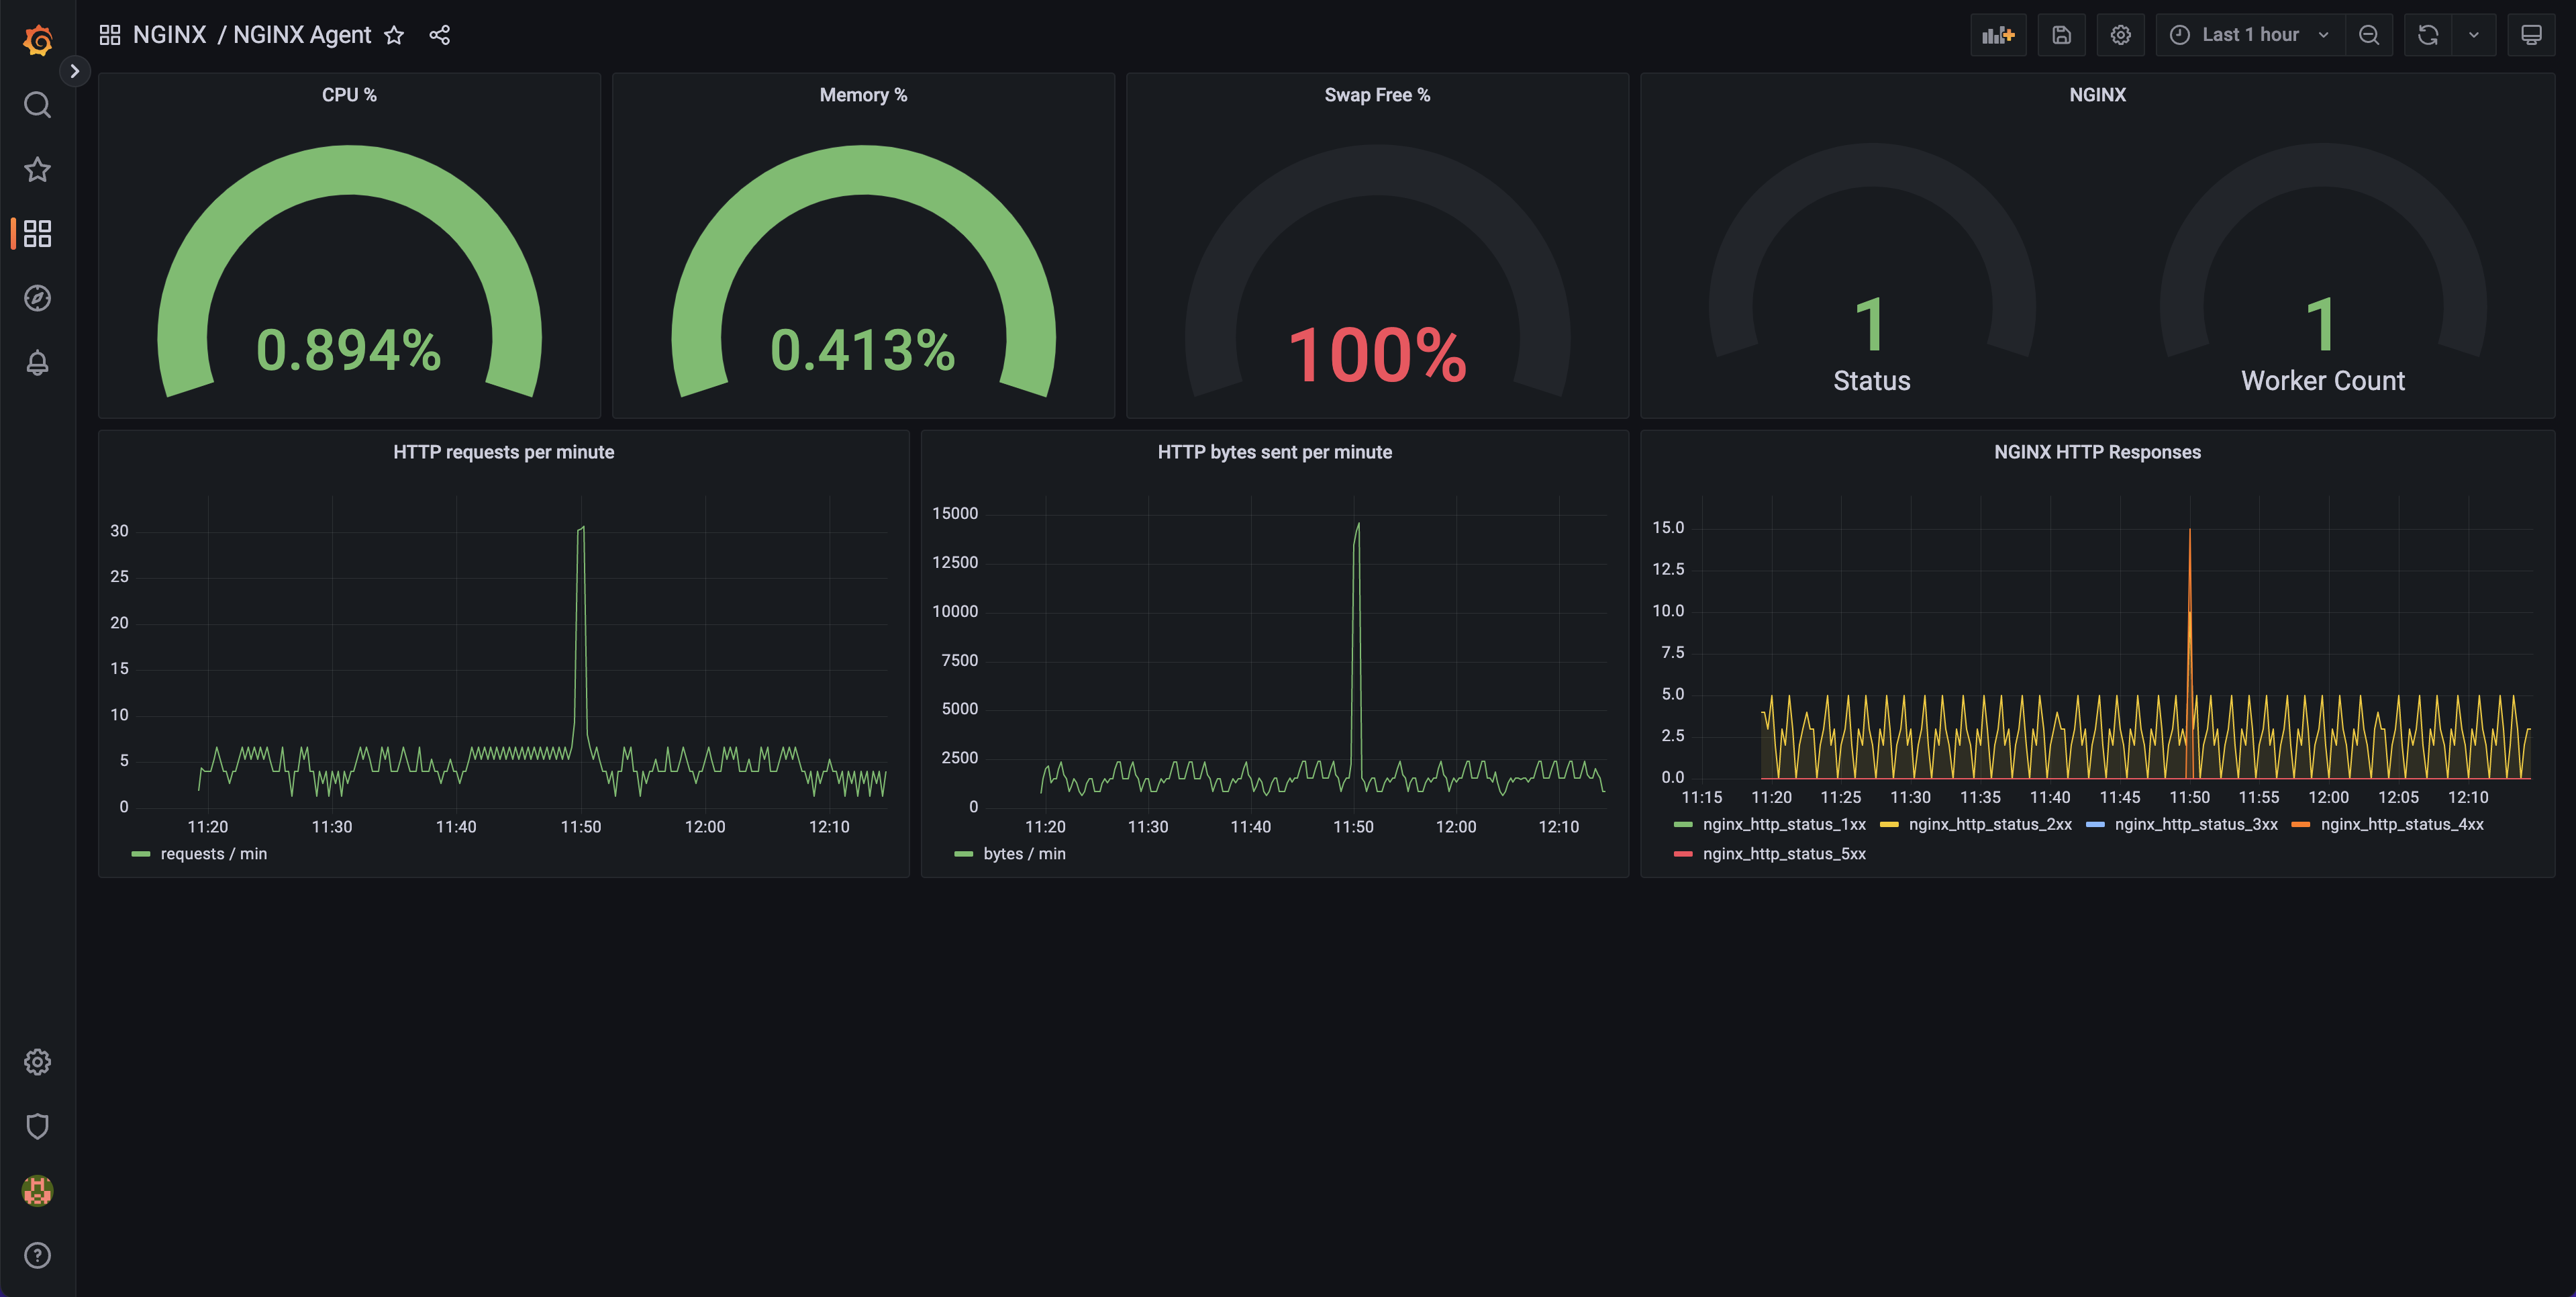2576x1297 pixels.
Task: Refresh the dashboard
Action: [2428, 35]
